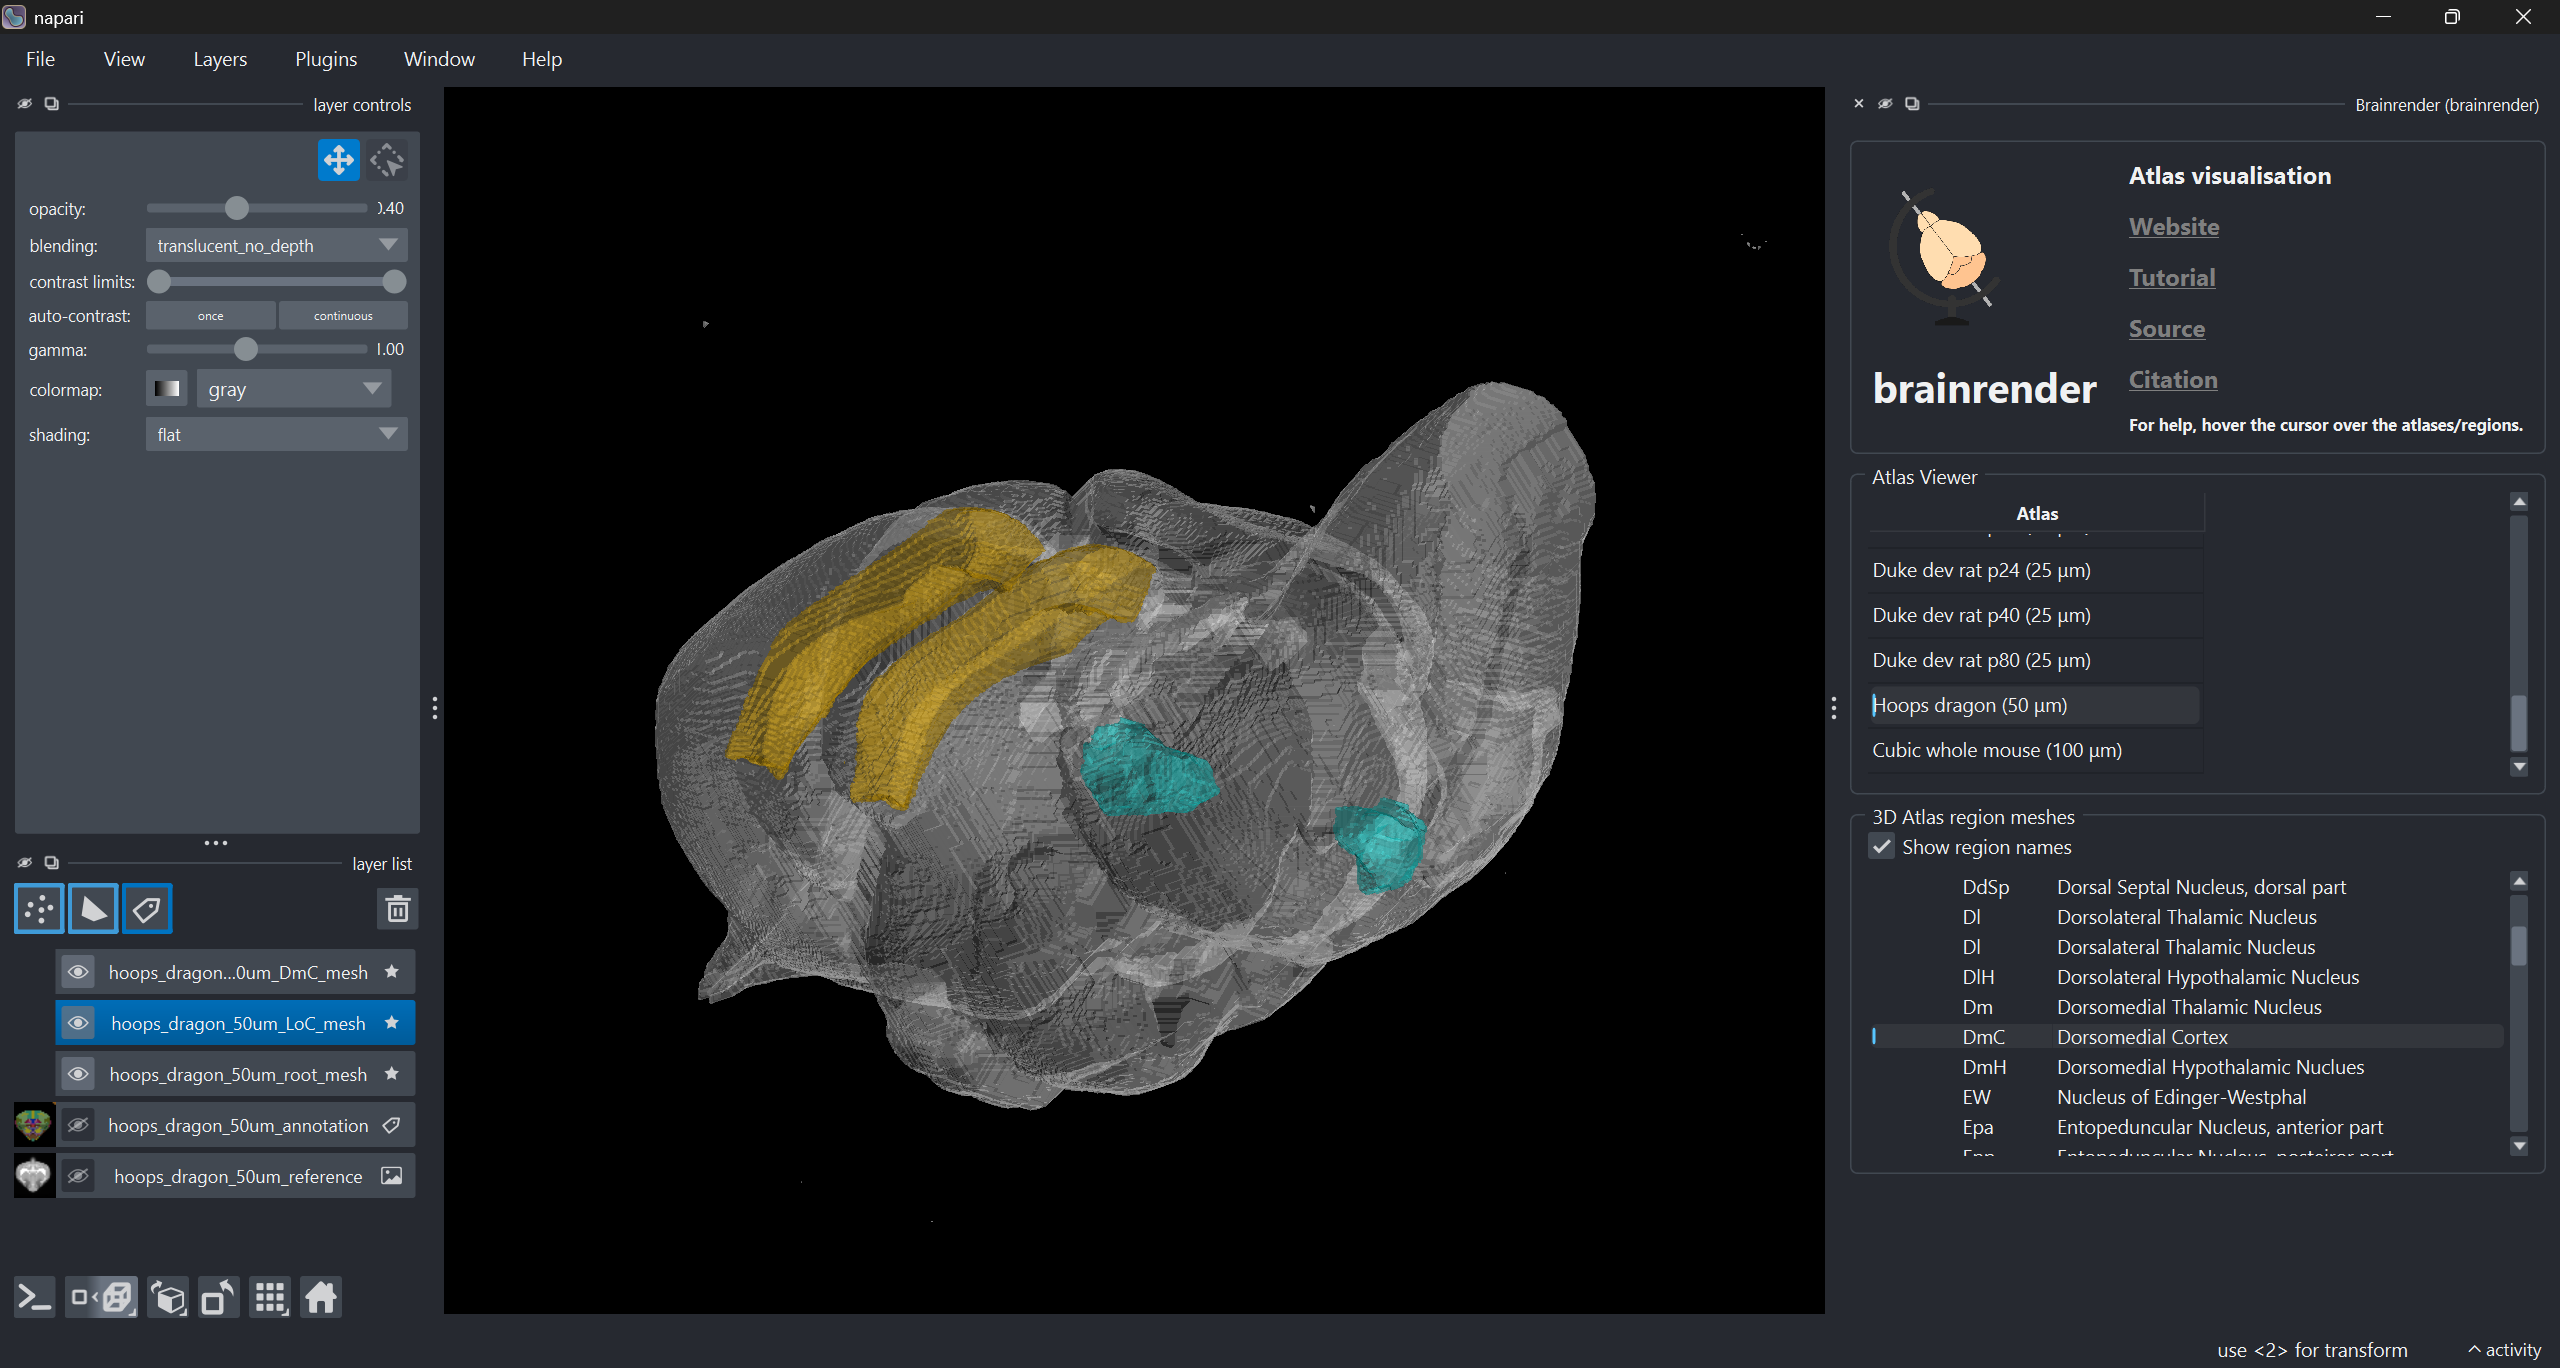Show the hoops_dragon_50um_annotation layer
The height and width of the screenshot is (1368, 2560).
click(x=78, y=1125)
